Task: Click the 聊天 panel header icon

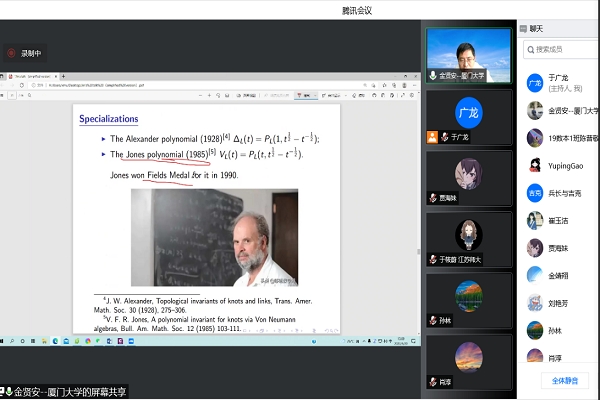Action: point(523,28)
